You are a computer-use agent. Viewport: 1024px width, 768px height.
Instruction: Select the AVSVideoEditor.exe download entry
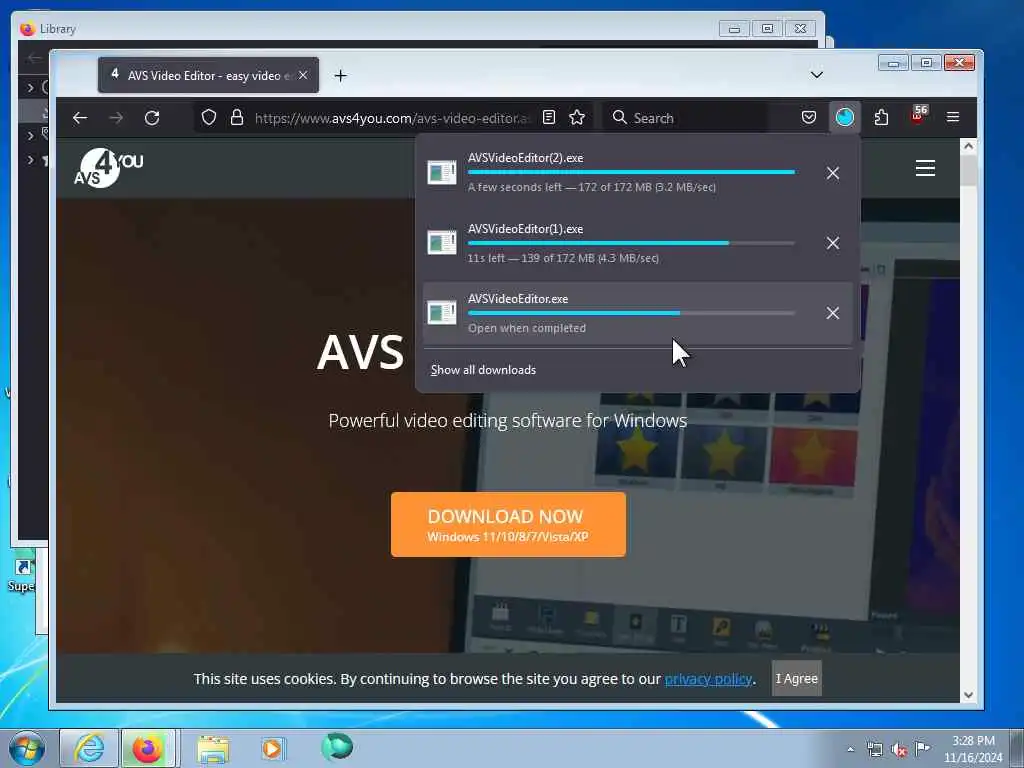pyautogui.click(x=637, y=313)
